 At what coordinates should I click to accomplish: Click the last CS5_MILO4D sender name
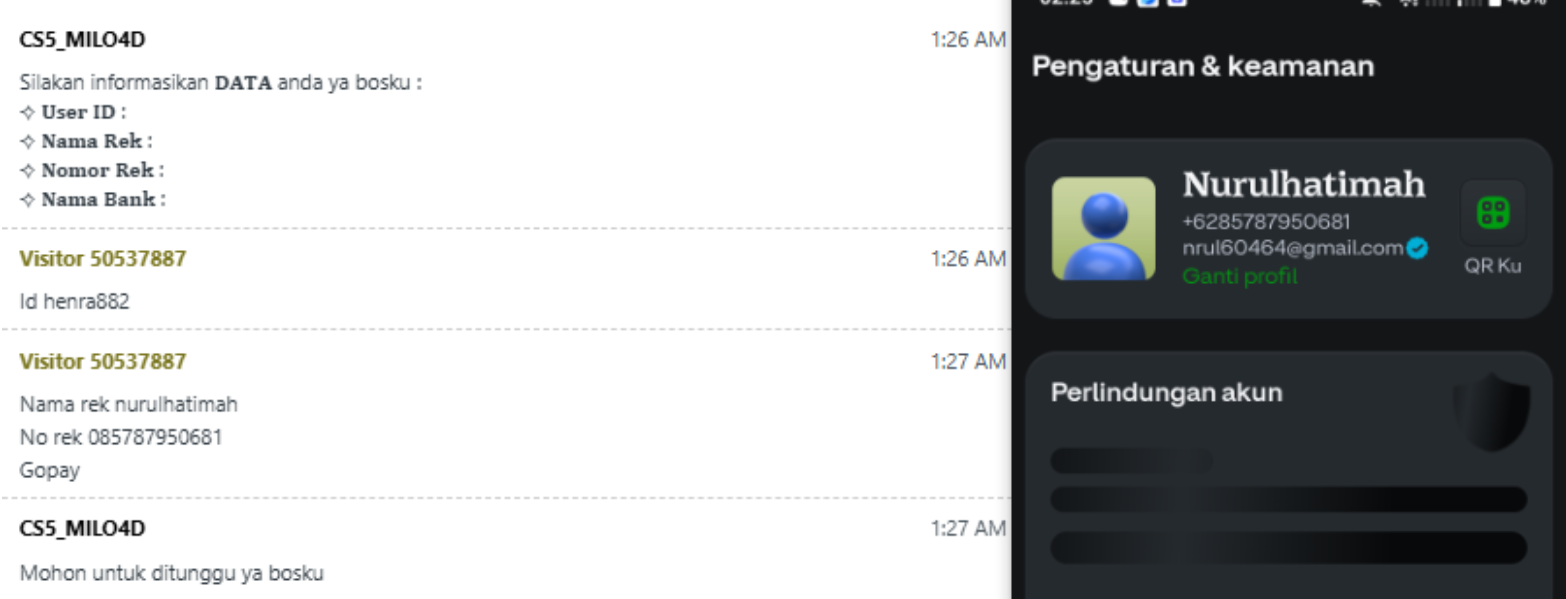(83, 528)
